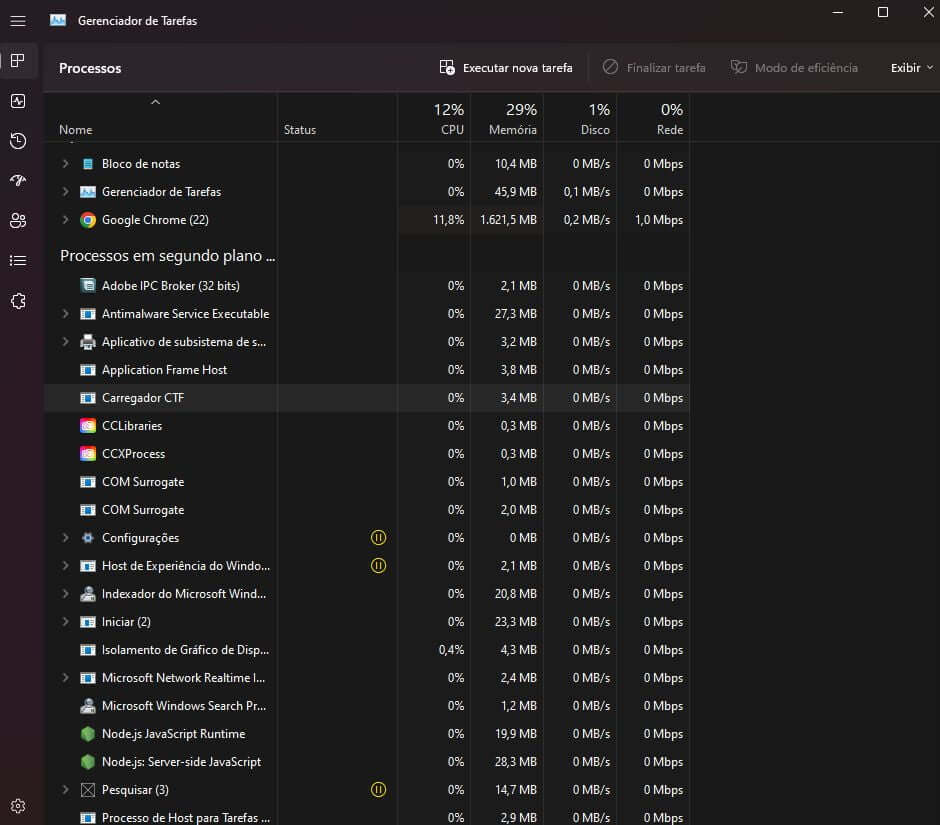Open Task Manager settings gear
Screen dimensions: 940x825
pos(18,805)
